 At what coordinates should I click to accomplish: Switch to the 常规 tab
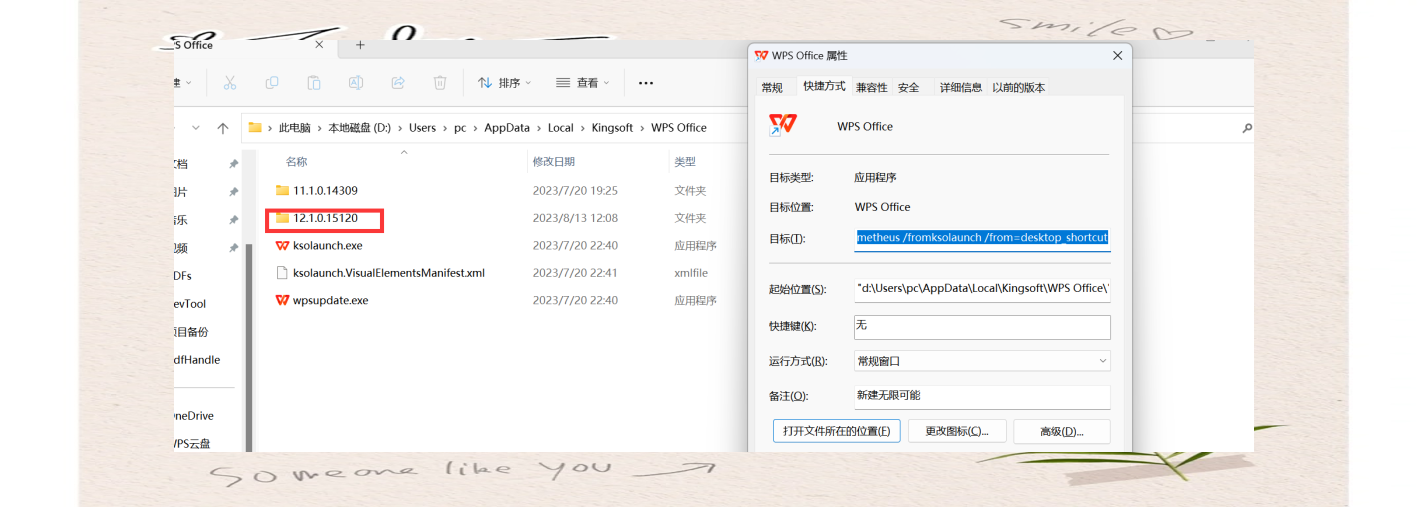point(772,88)
